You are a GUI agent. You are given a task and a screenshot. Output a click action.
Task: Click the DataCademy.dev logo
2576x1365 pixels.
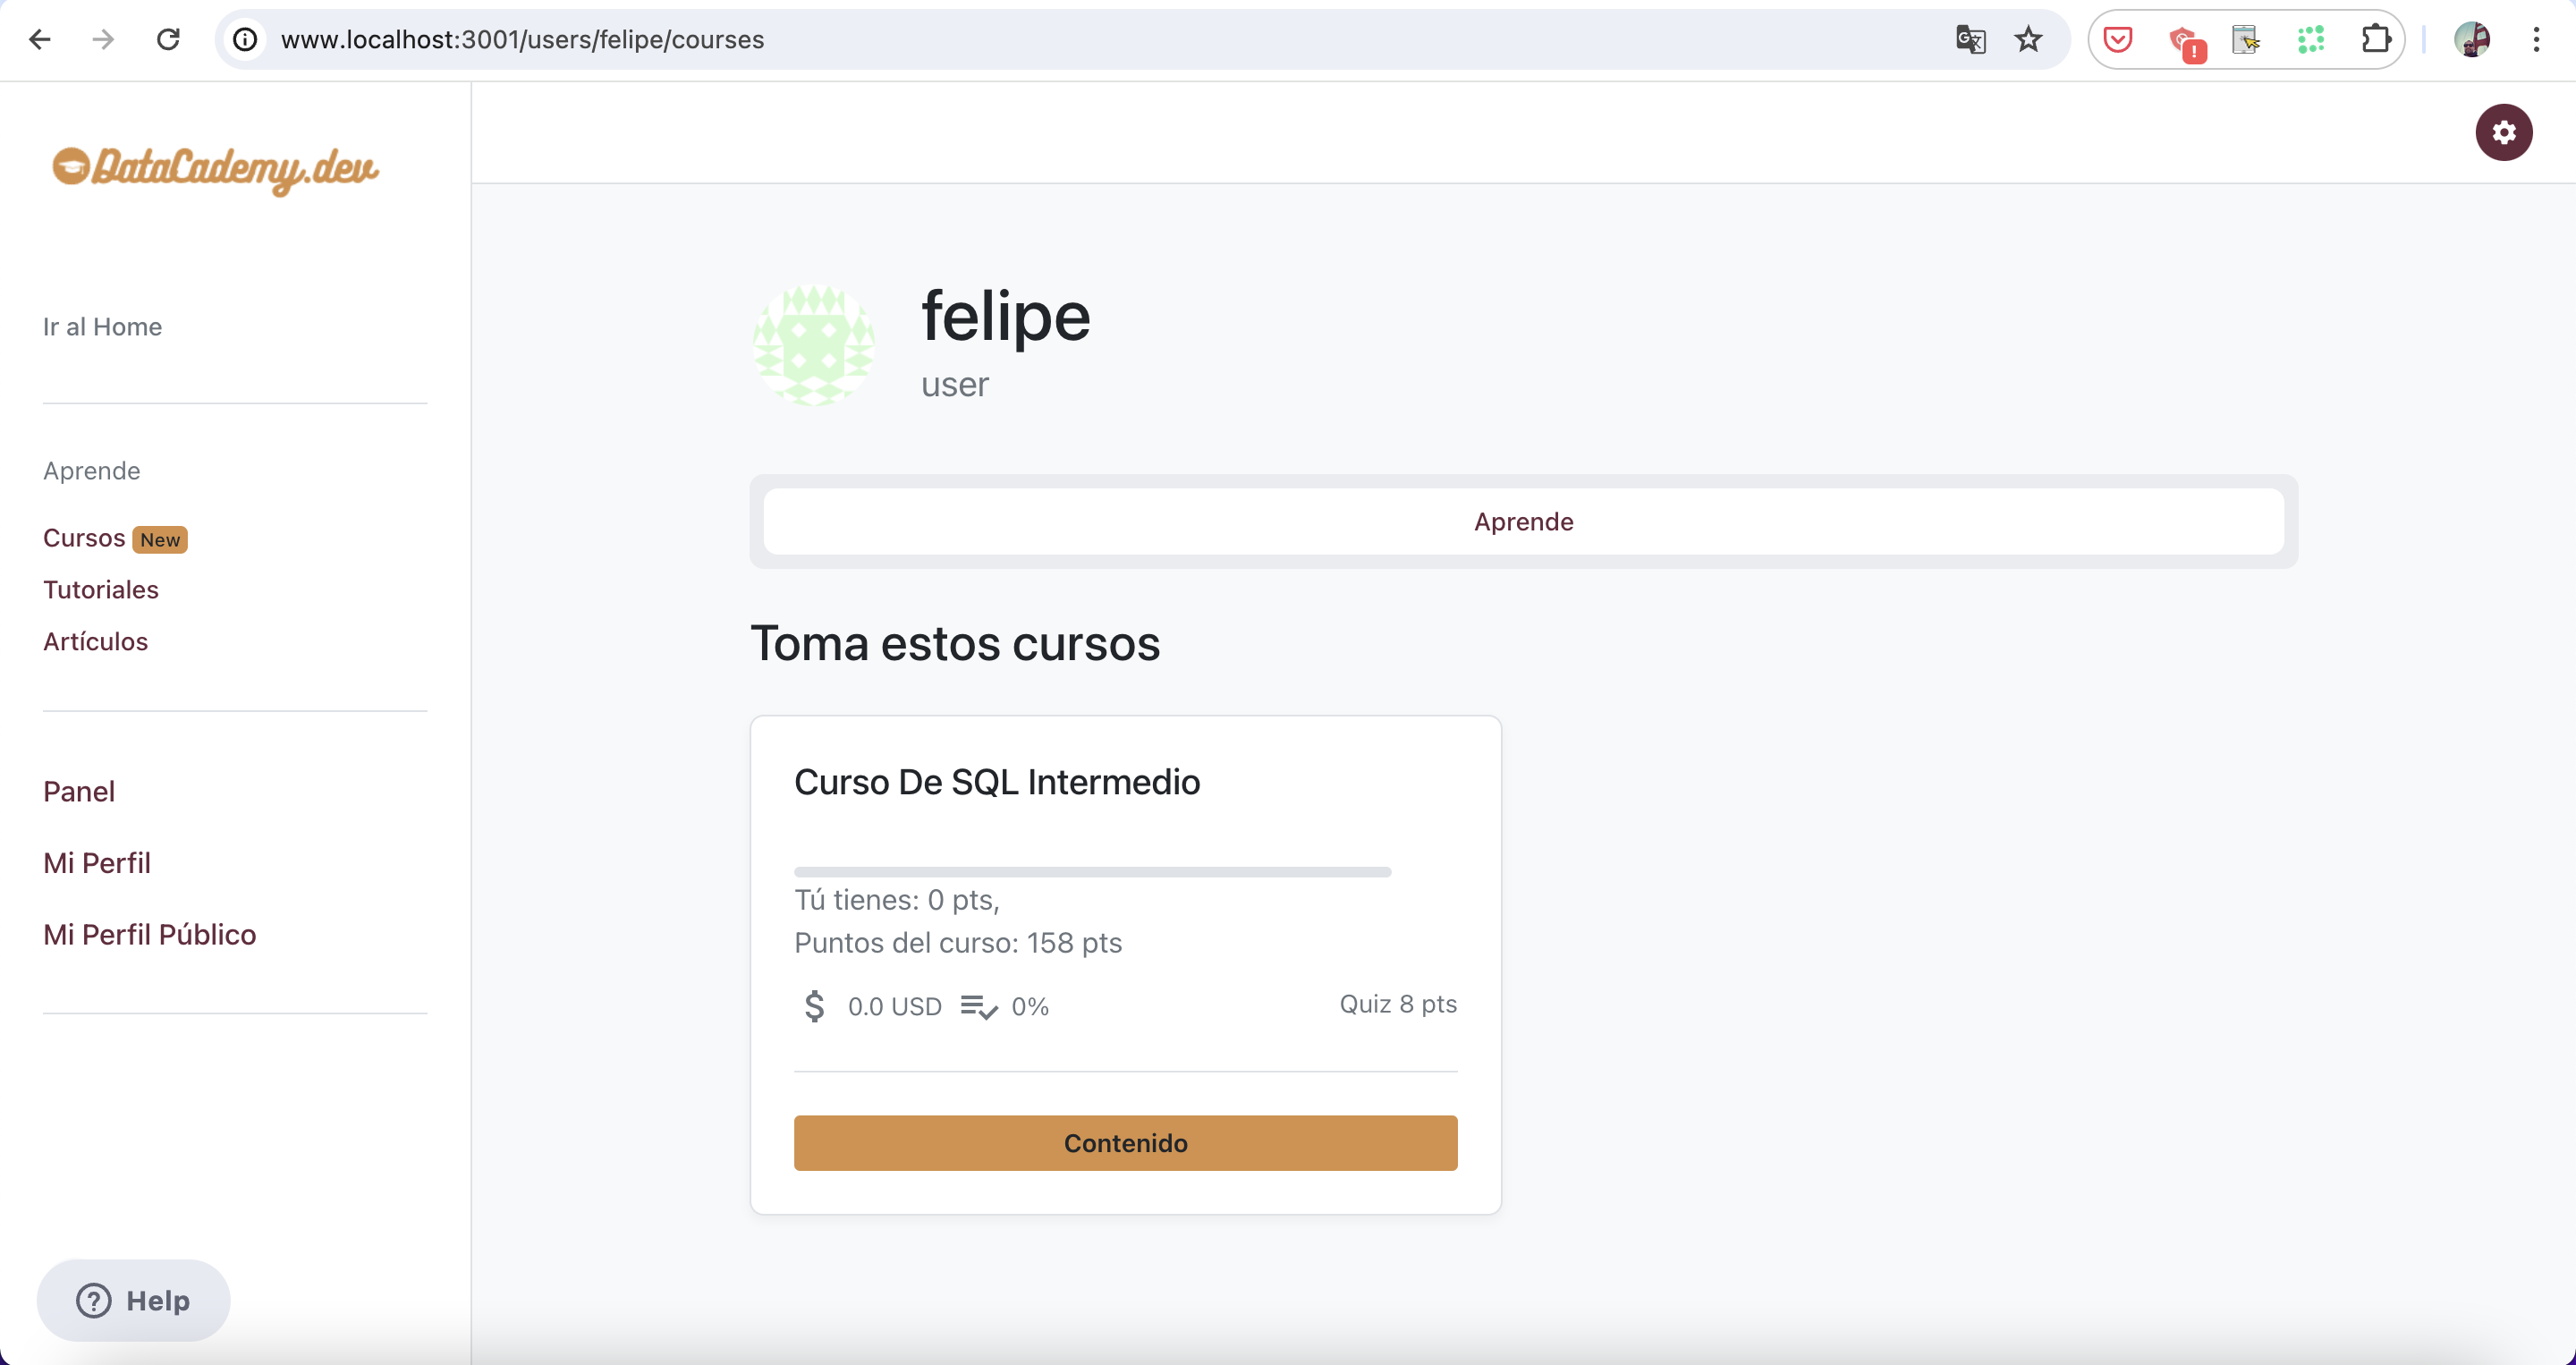(x=215, y=169)
